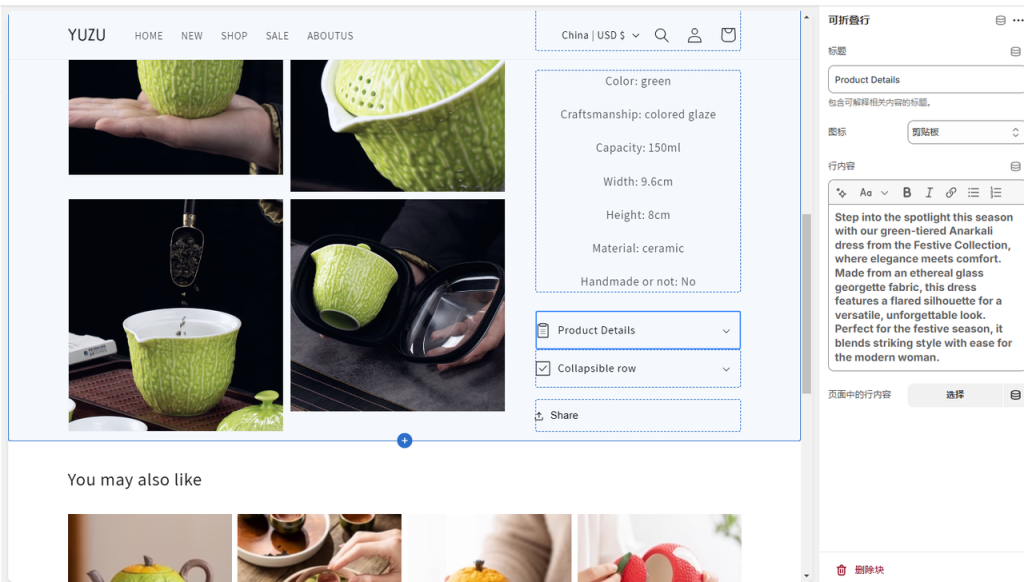The width and height of the screenshot is (1024, 582).
Task: Open the Aa text style dropdown
Action: pos(871,192)
